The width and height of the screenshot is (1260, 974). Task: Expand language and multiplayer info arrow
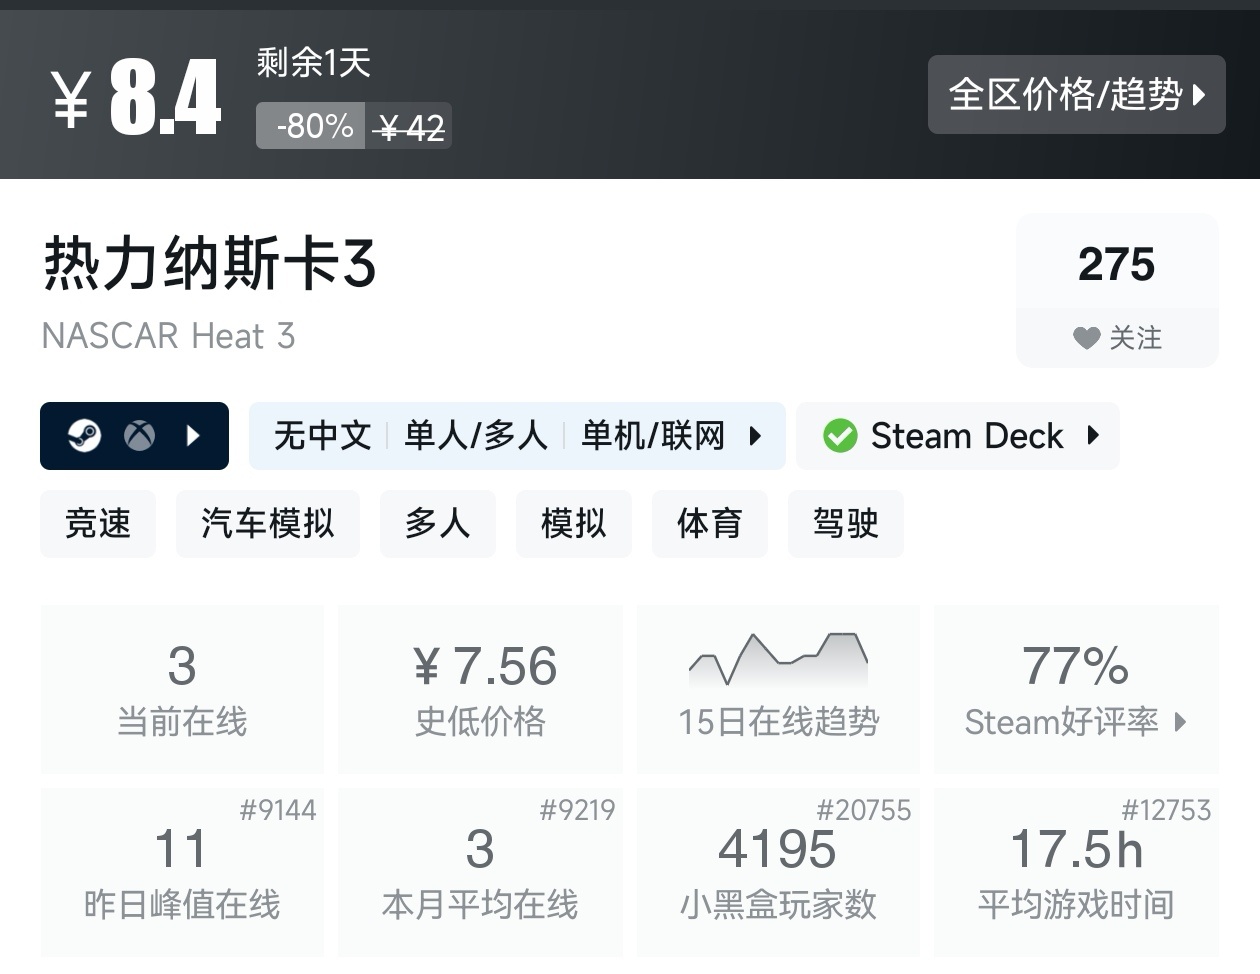[756, 436]
